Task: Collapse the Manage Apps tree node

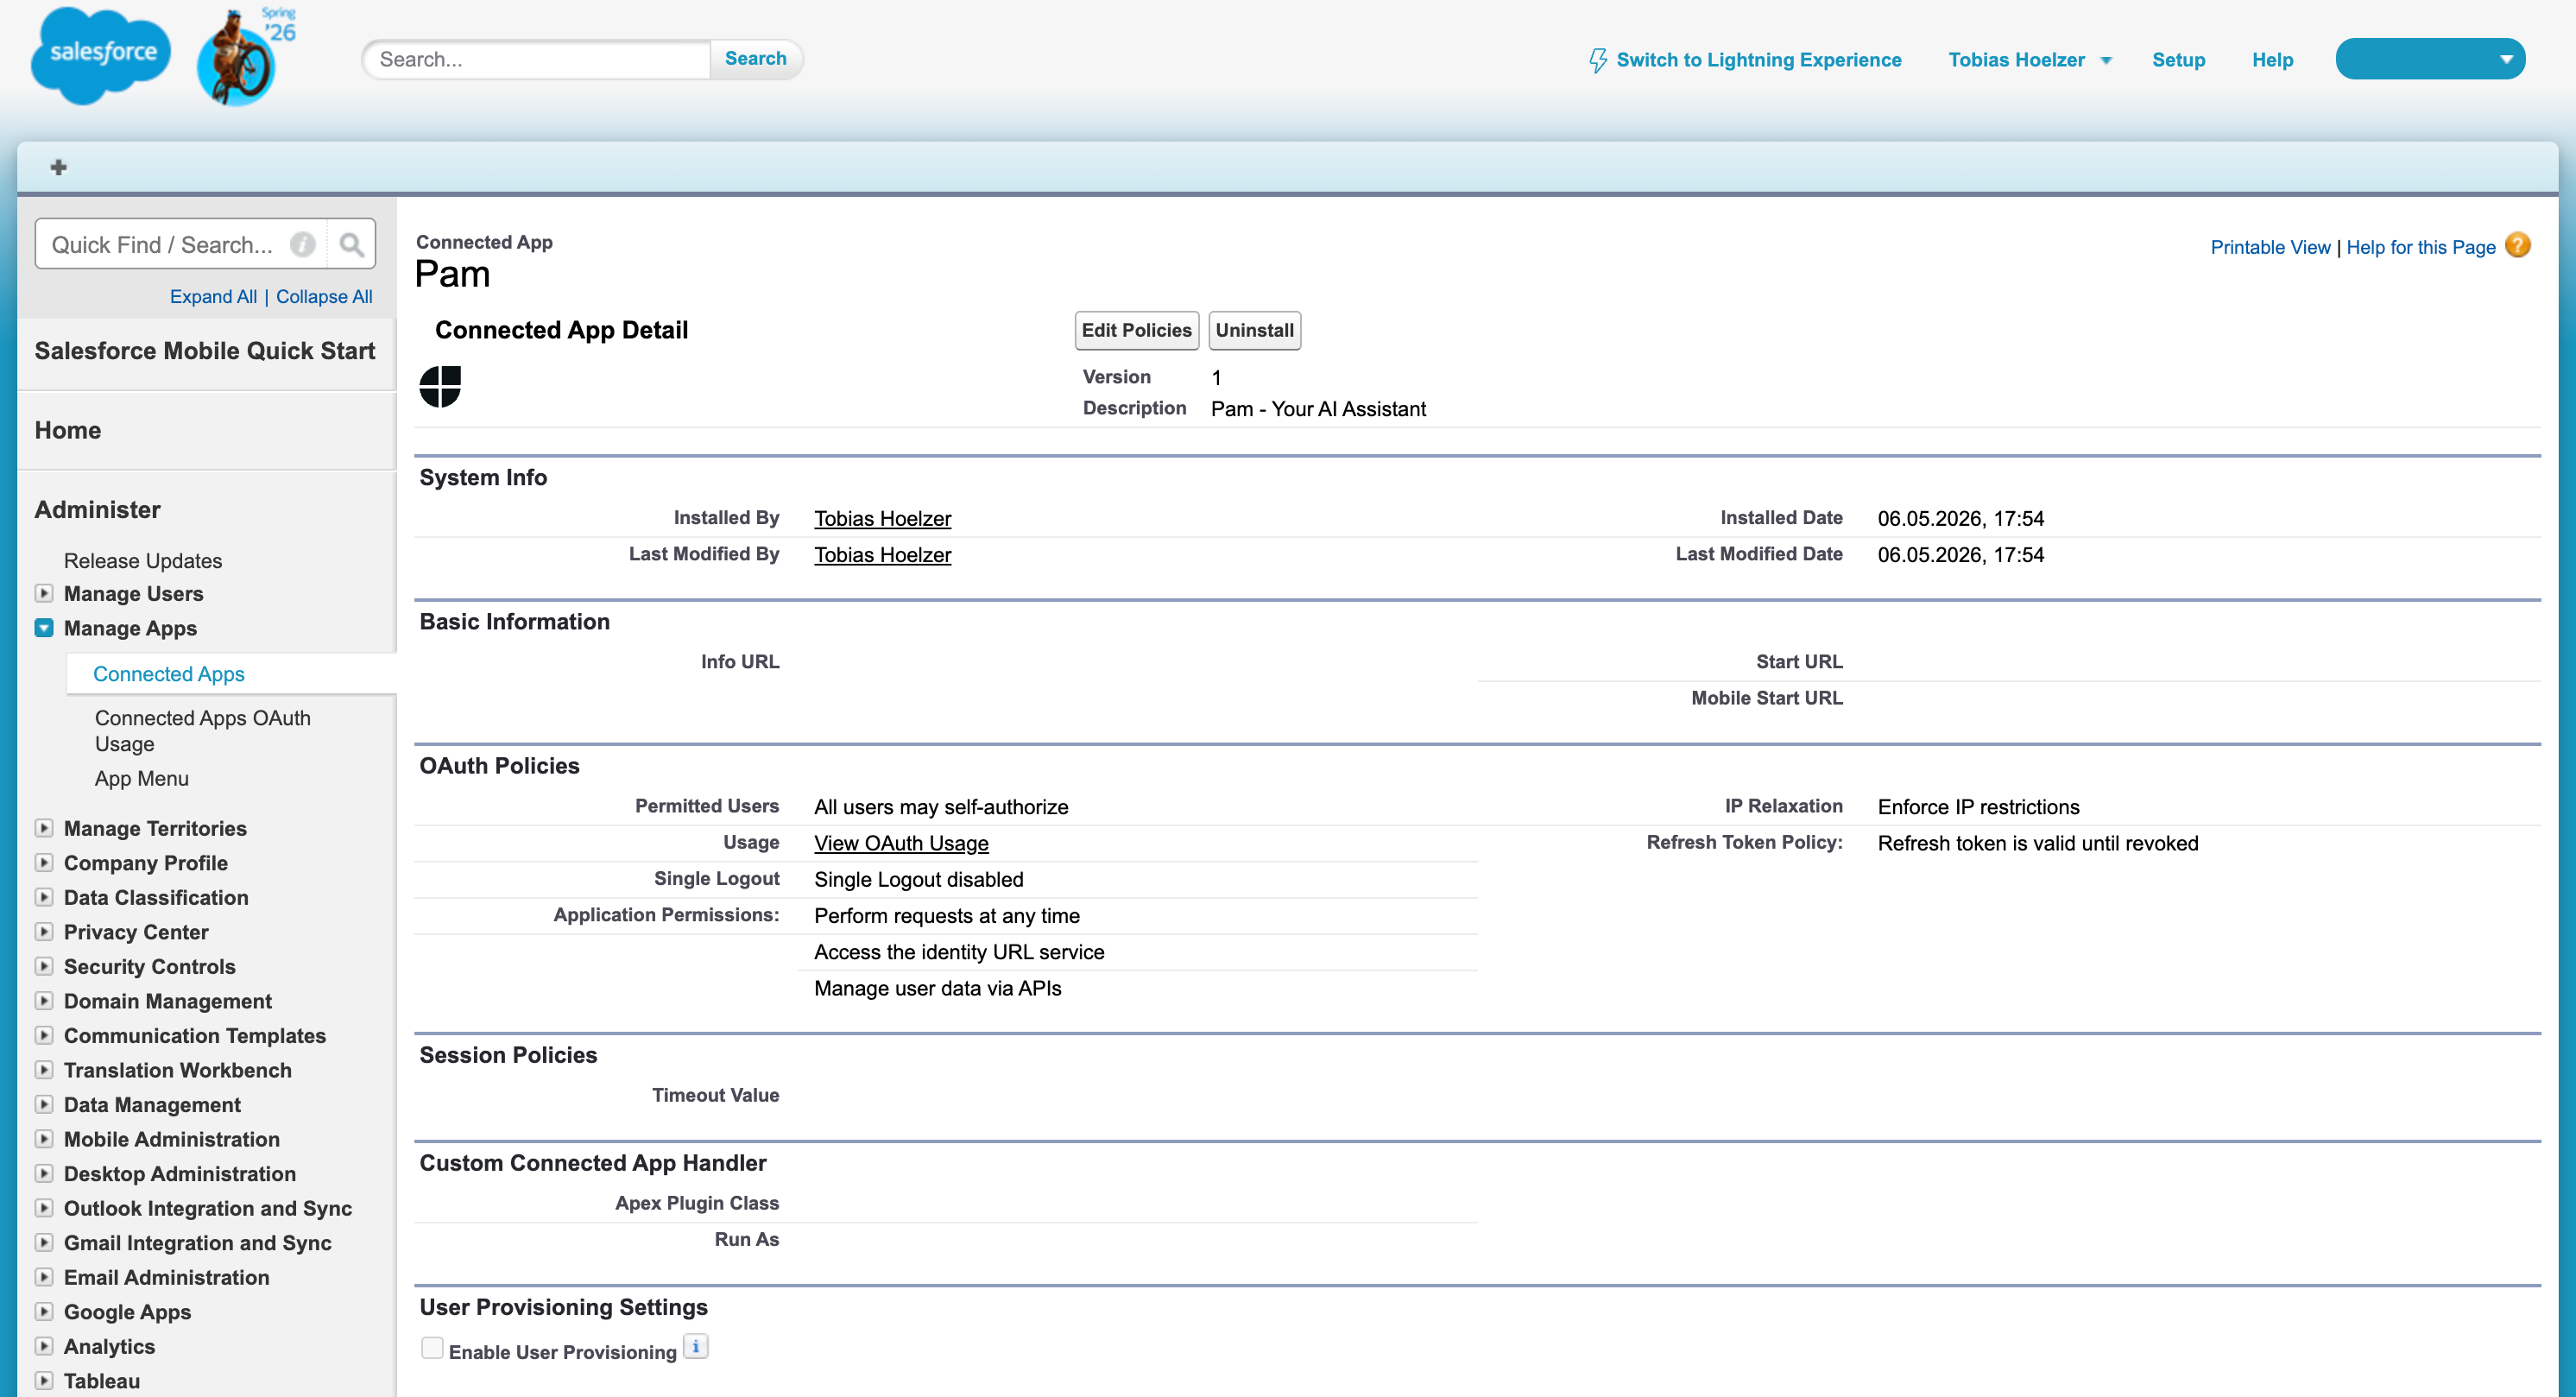Action: [44, 628]
